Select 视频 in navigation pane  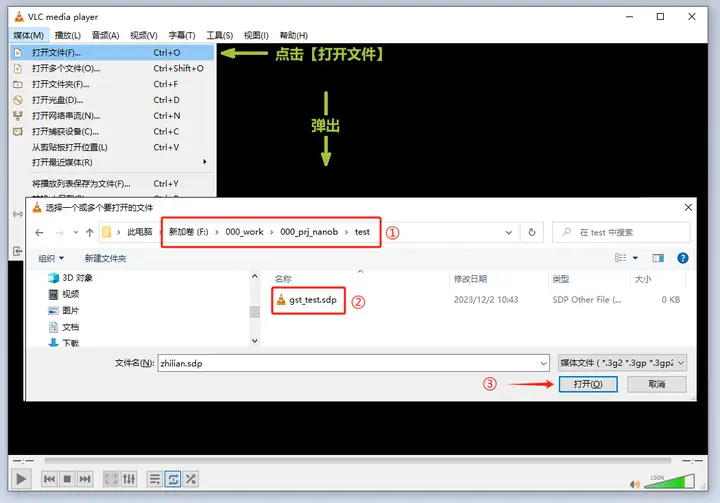coord(64,294)
